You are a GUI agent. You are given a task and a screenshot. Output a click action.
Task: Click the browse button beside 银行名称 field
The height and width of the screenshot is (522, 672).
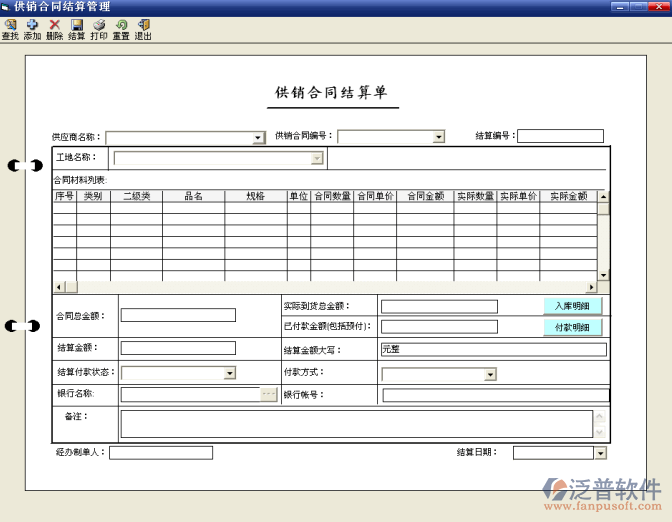click(x=268, y=394)
